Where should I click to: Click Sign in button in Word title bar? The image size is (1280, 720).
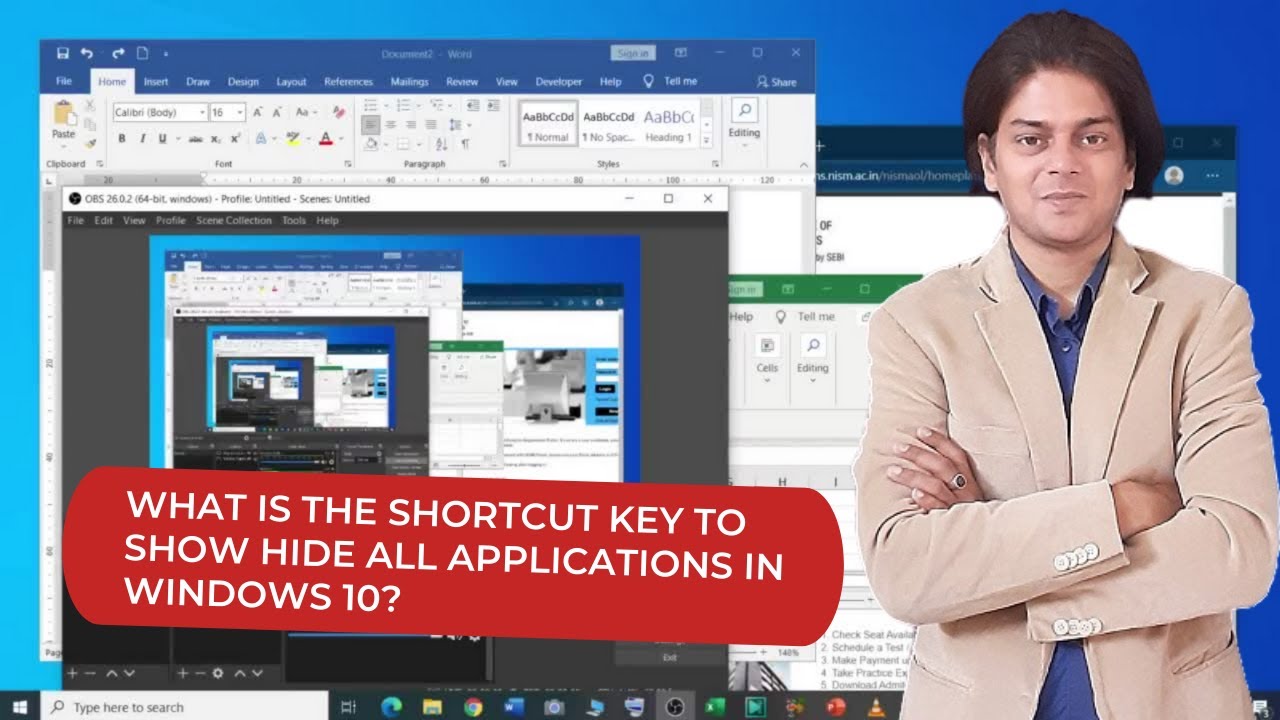click(632, 53)
